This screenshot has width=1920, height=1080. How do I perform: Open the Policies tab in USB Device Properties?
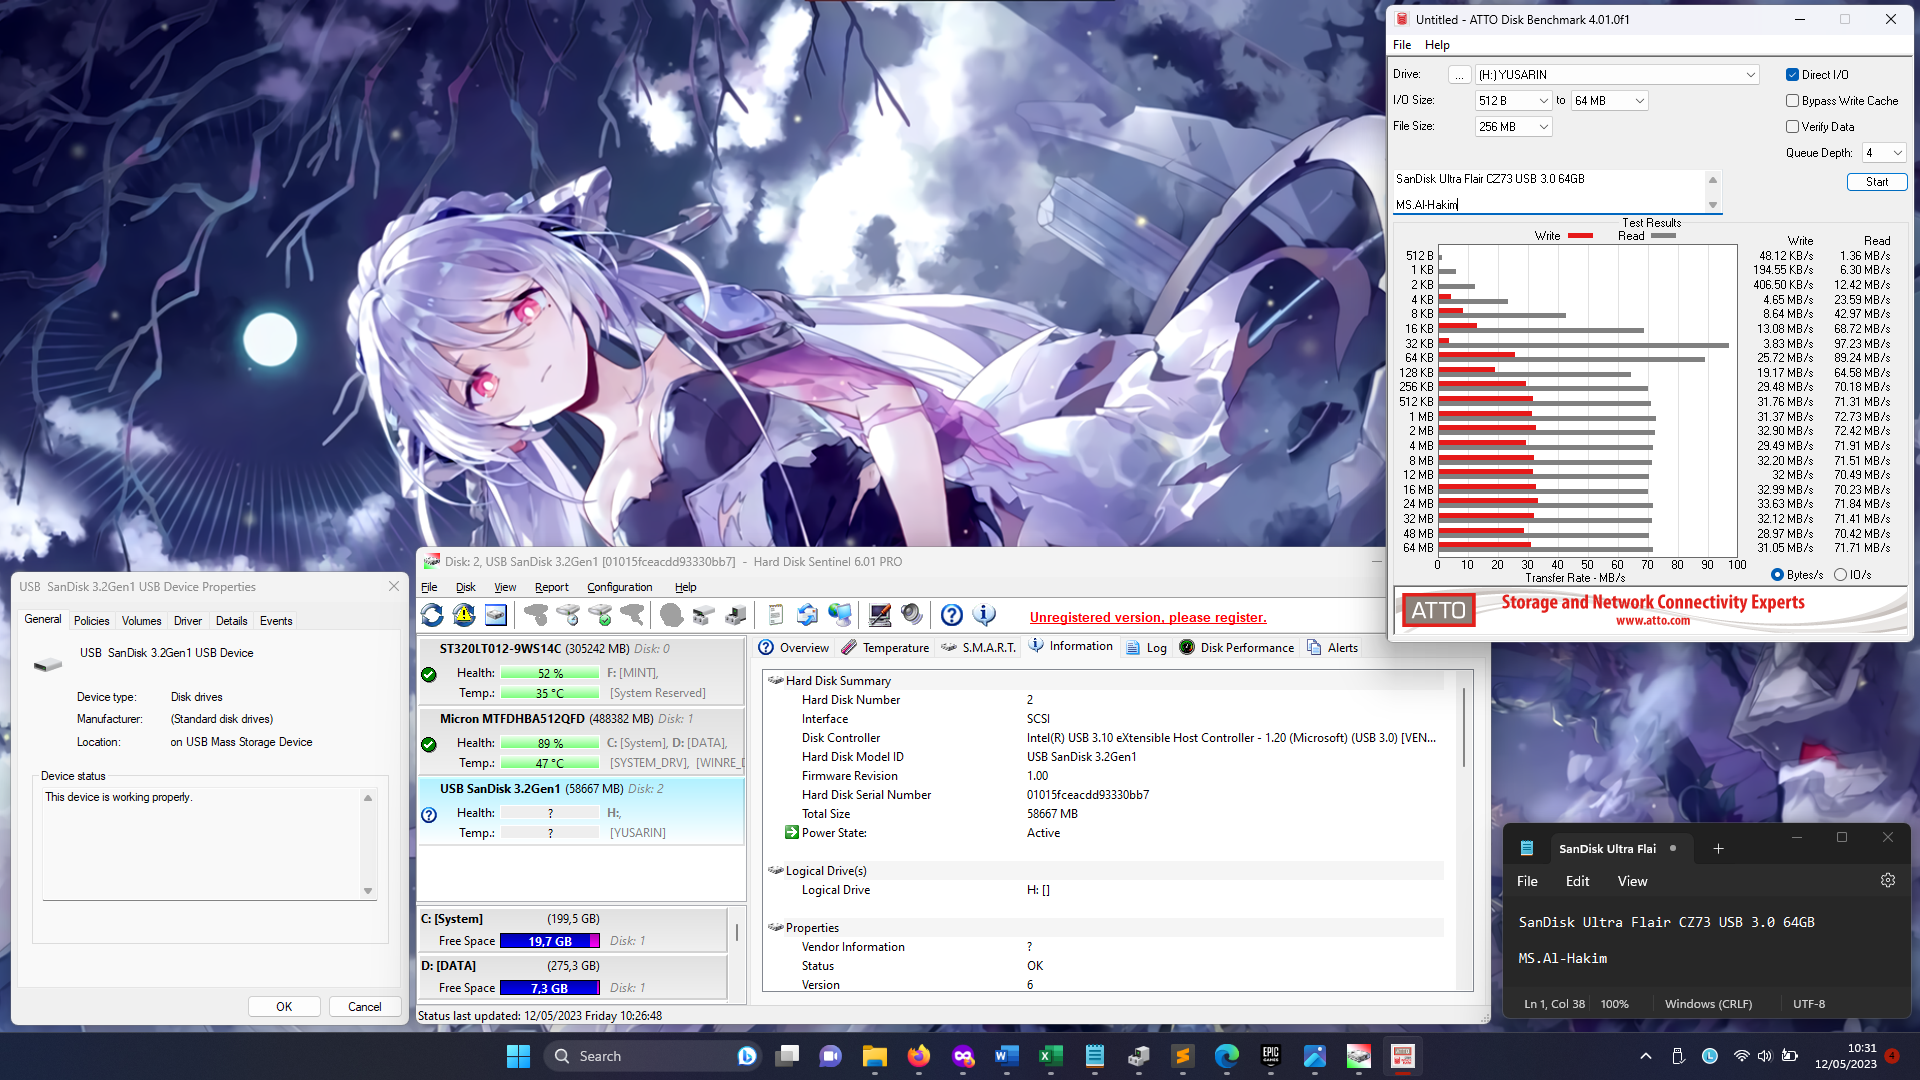91,621
